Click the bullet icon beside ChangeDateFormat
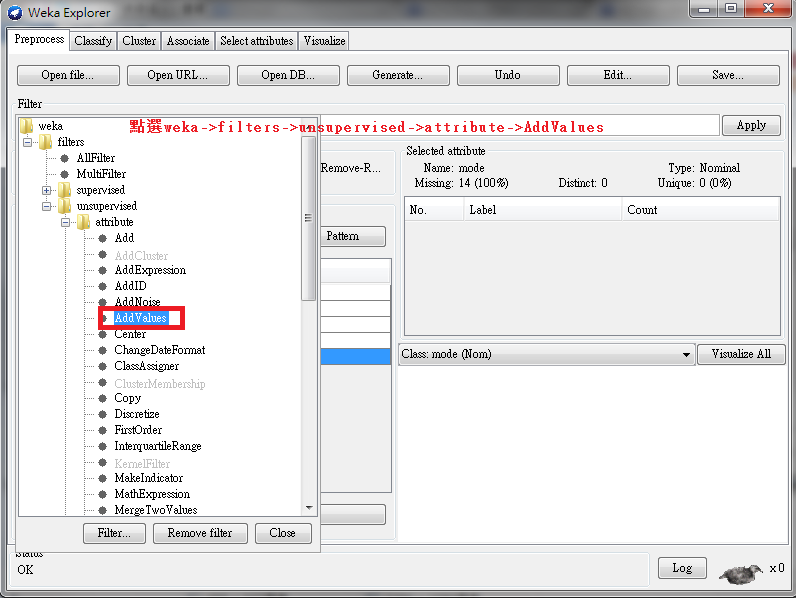 [103, 350]
